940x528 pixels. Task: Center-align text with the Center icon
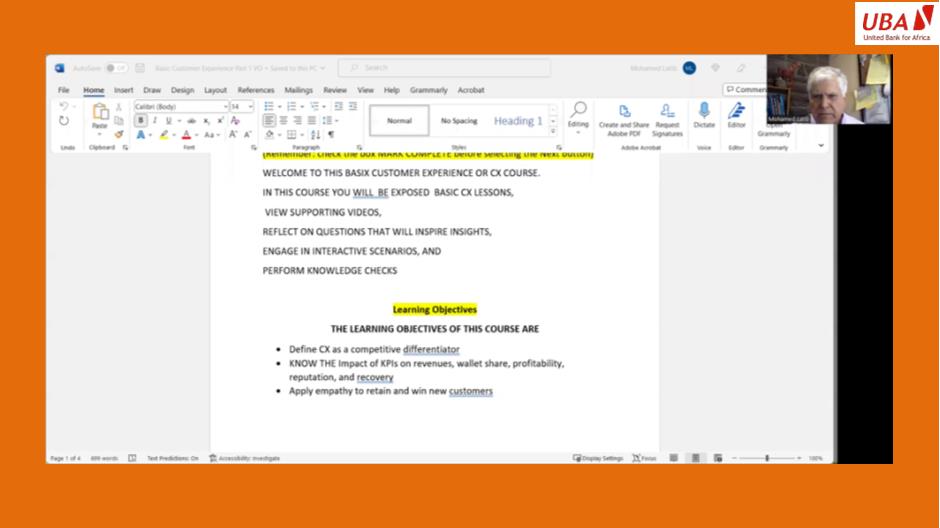click(283, 120)
